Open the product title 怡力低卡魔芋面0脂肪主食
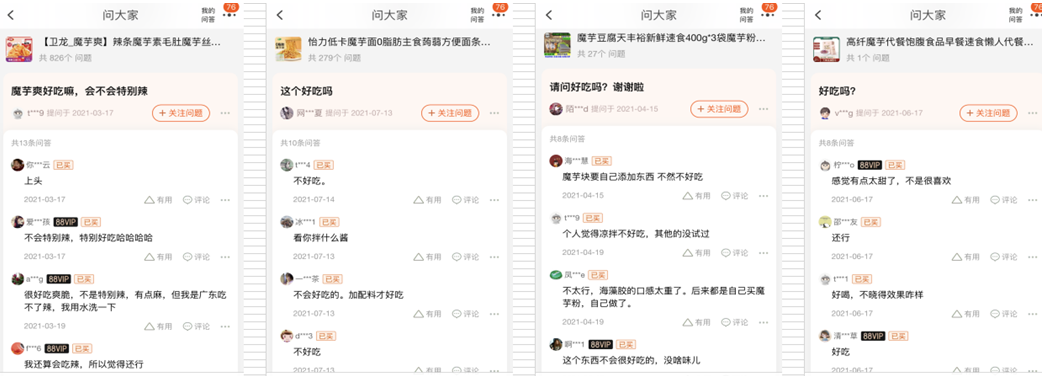The width and height of the screenshot is (1051, 376). click(x=399, y=42)
